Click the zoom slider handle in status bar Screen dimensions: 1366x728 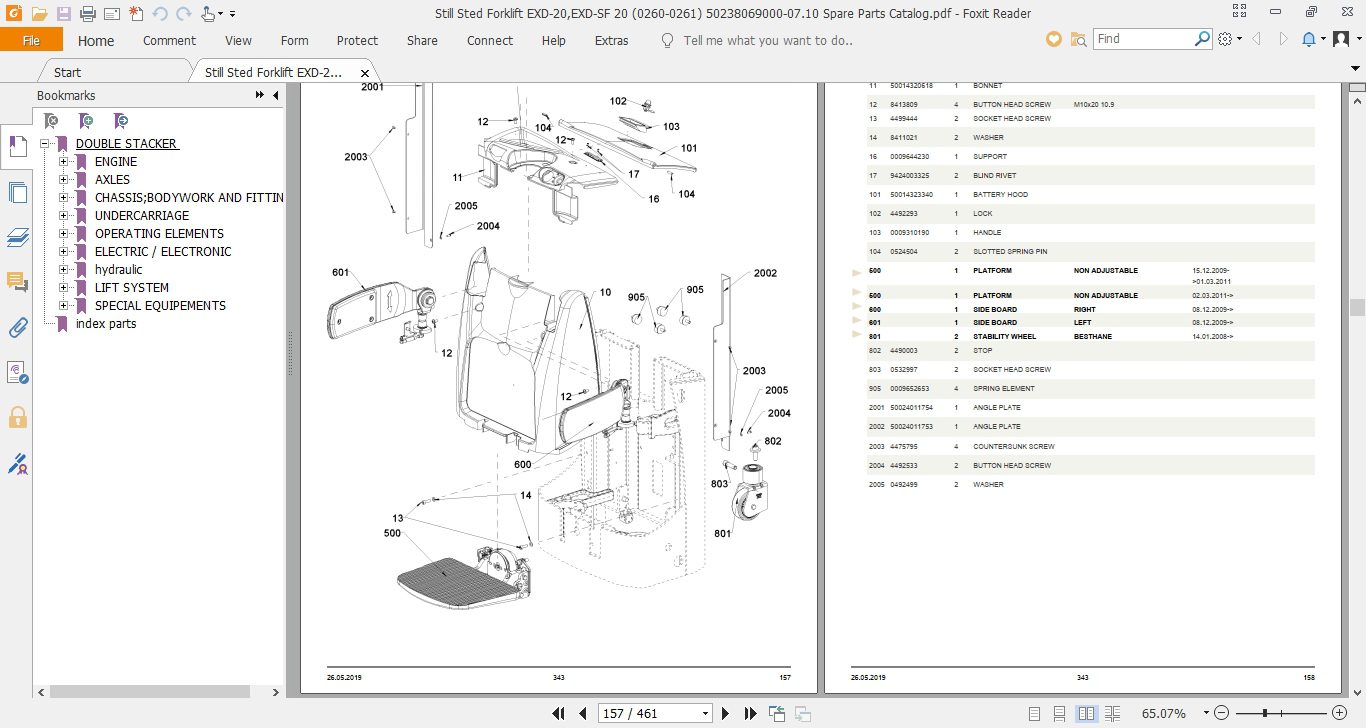tap(1266, 714)
